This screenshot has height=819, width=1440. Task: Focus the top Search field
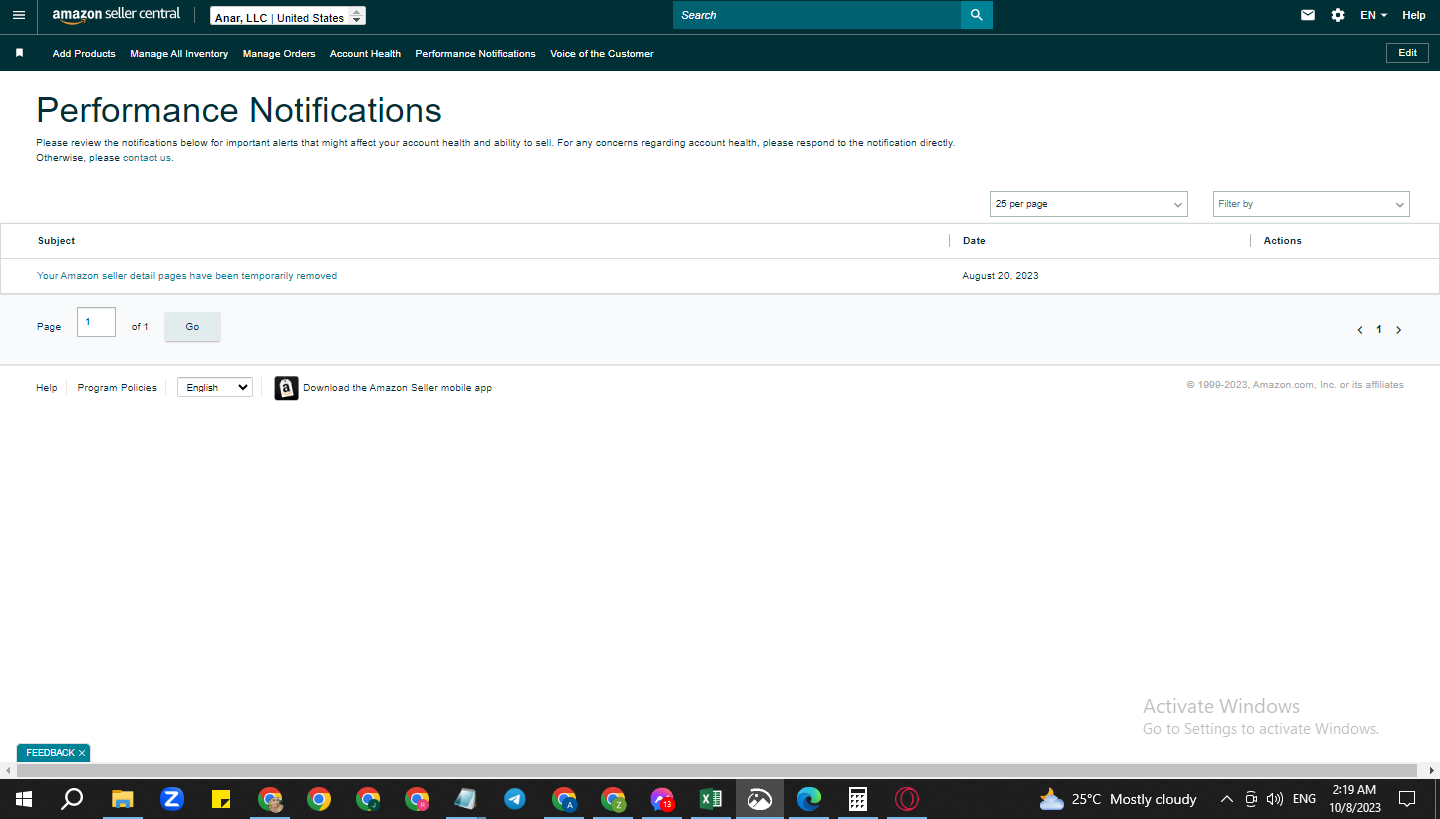point(817,15)
